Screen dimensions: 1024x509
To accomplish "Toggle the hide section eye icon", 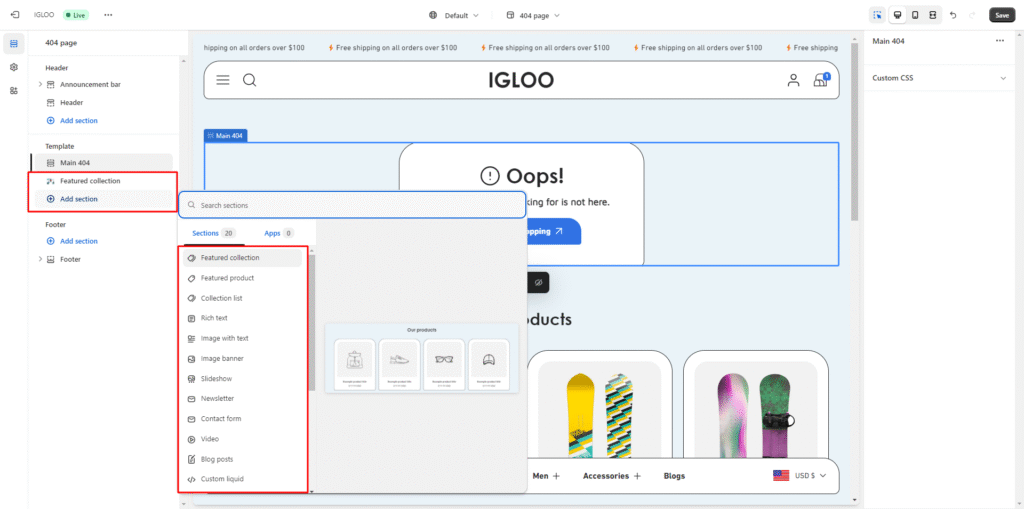I will 538,283.
